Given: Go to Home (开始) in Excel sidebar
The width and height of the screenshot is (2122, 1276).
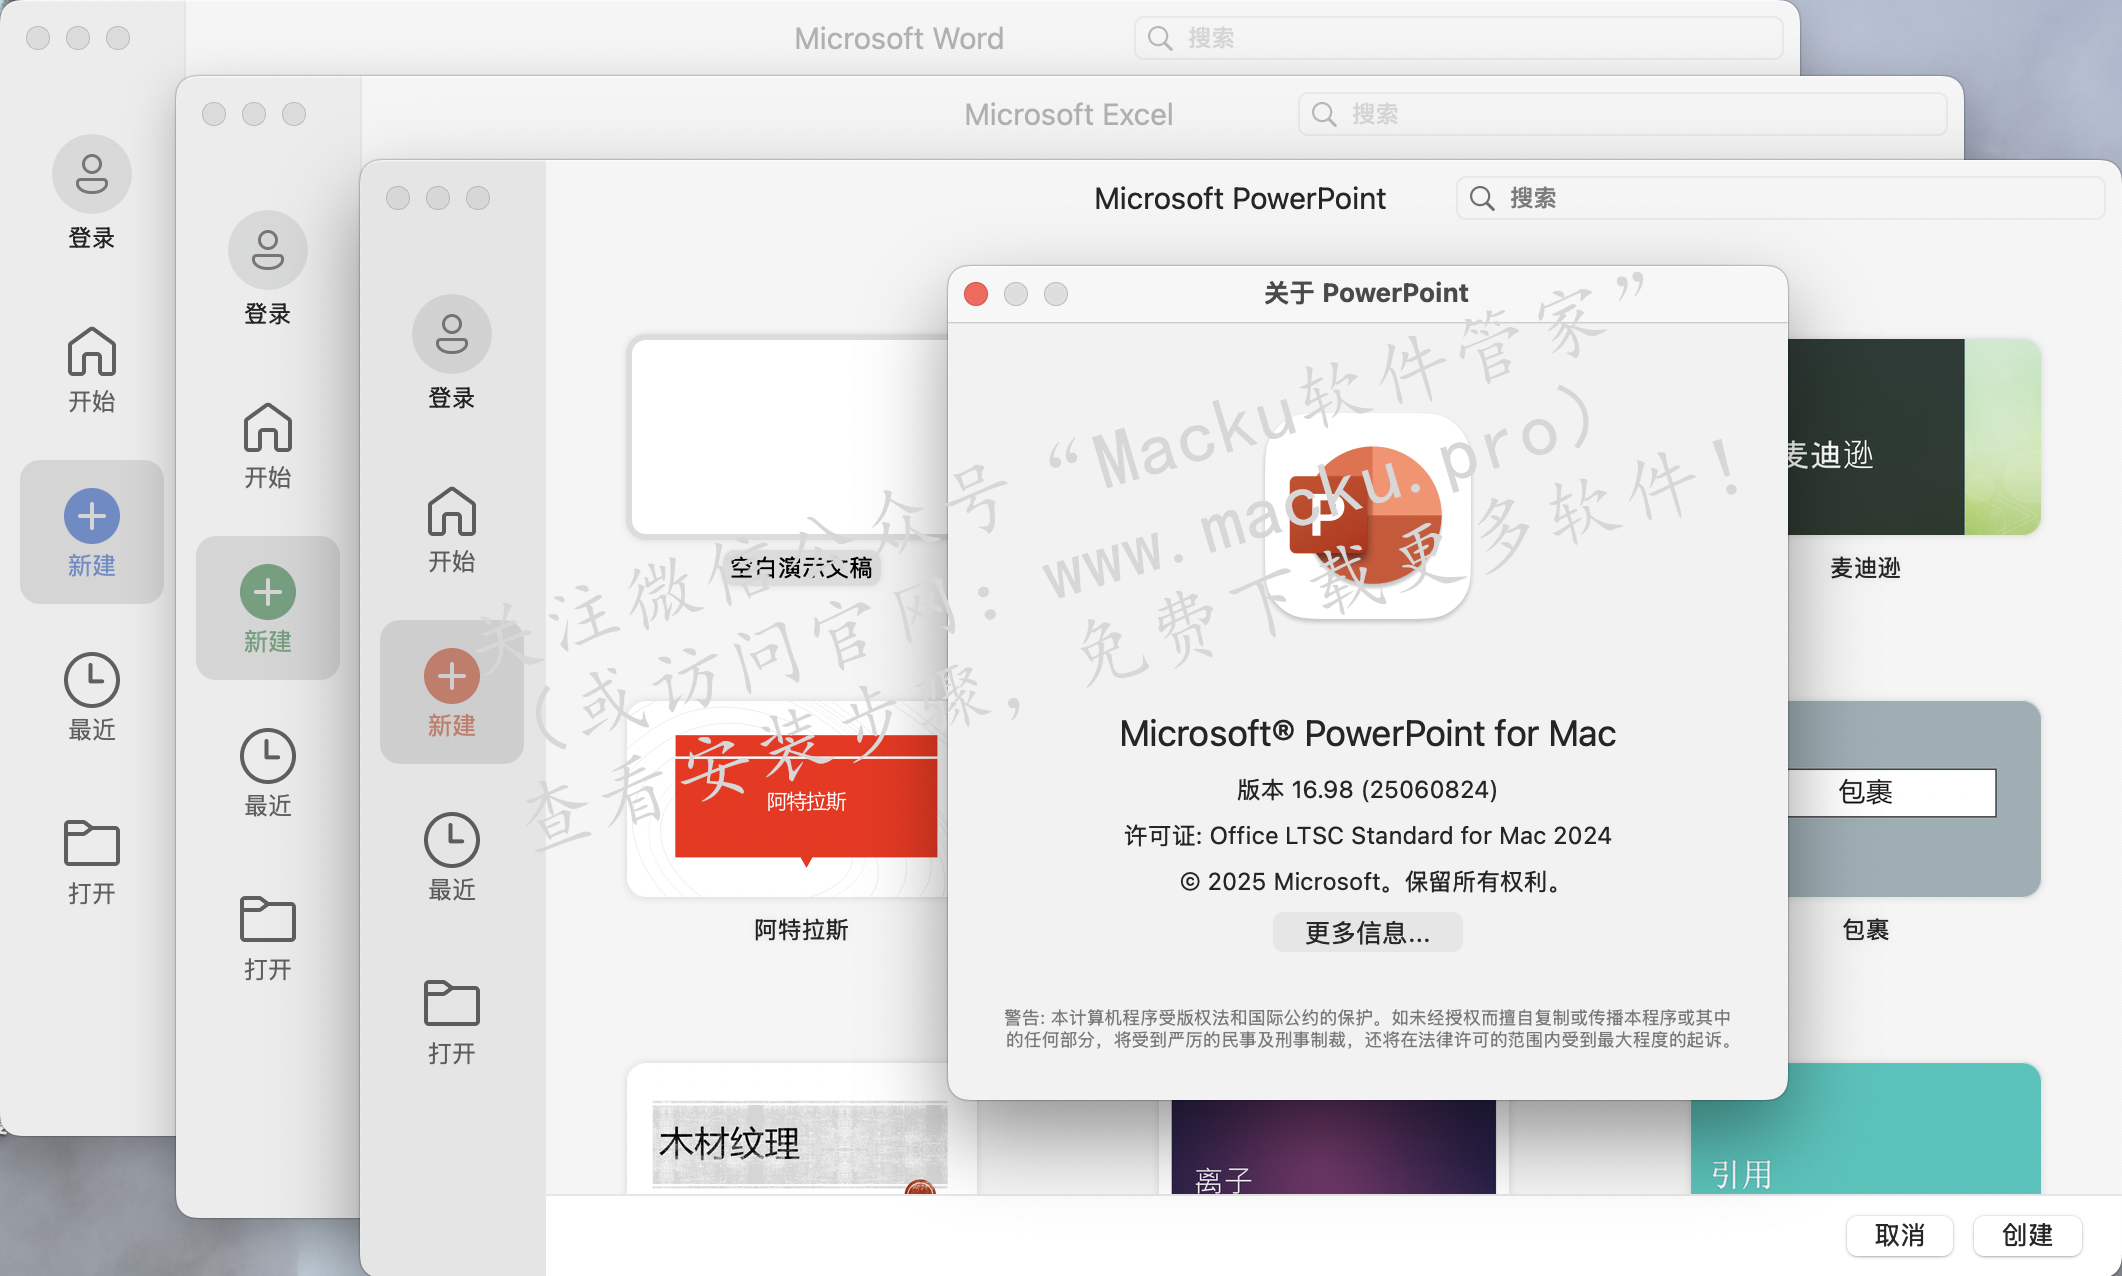Looking at the screenshot, I should click(267, 445).
